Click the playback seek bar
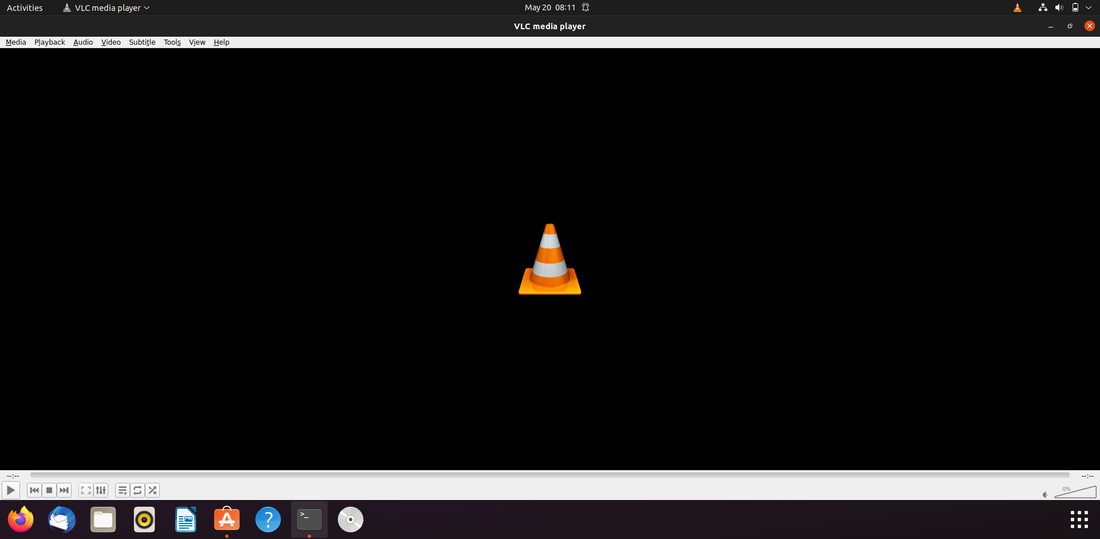Viewport: 1100px width, 539px height. (x=549, y=475)
